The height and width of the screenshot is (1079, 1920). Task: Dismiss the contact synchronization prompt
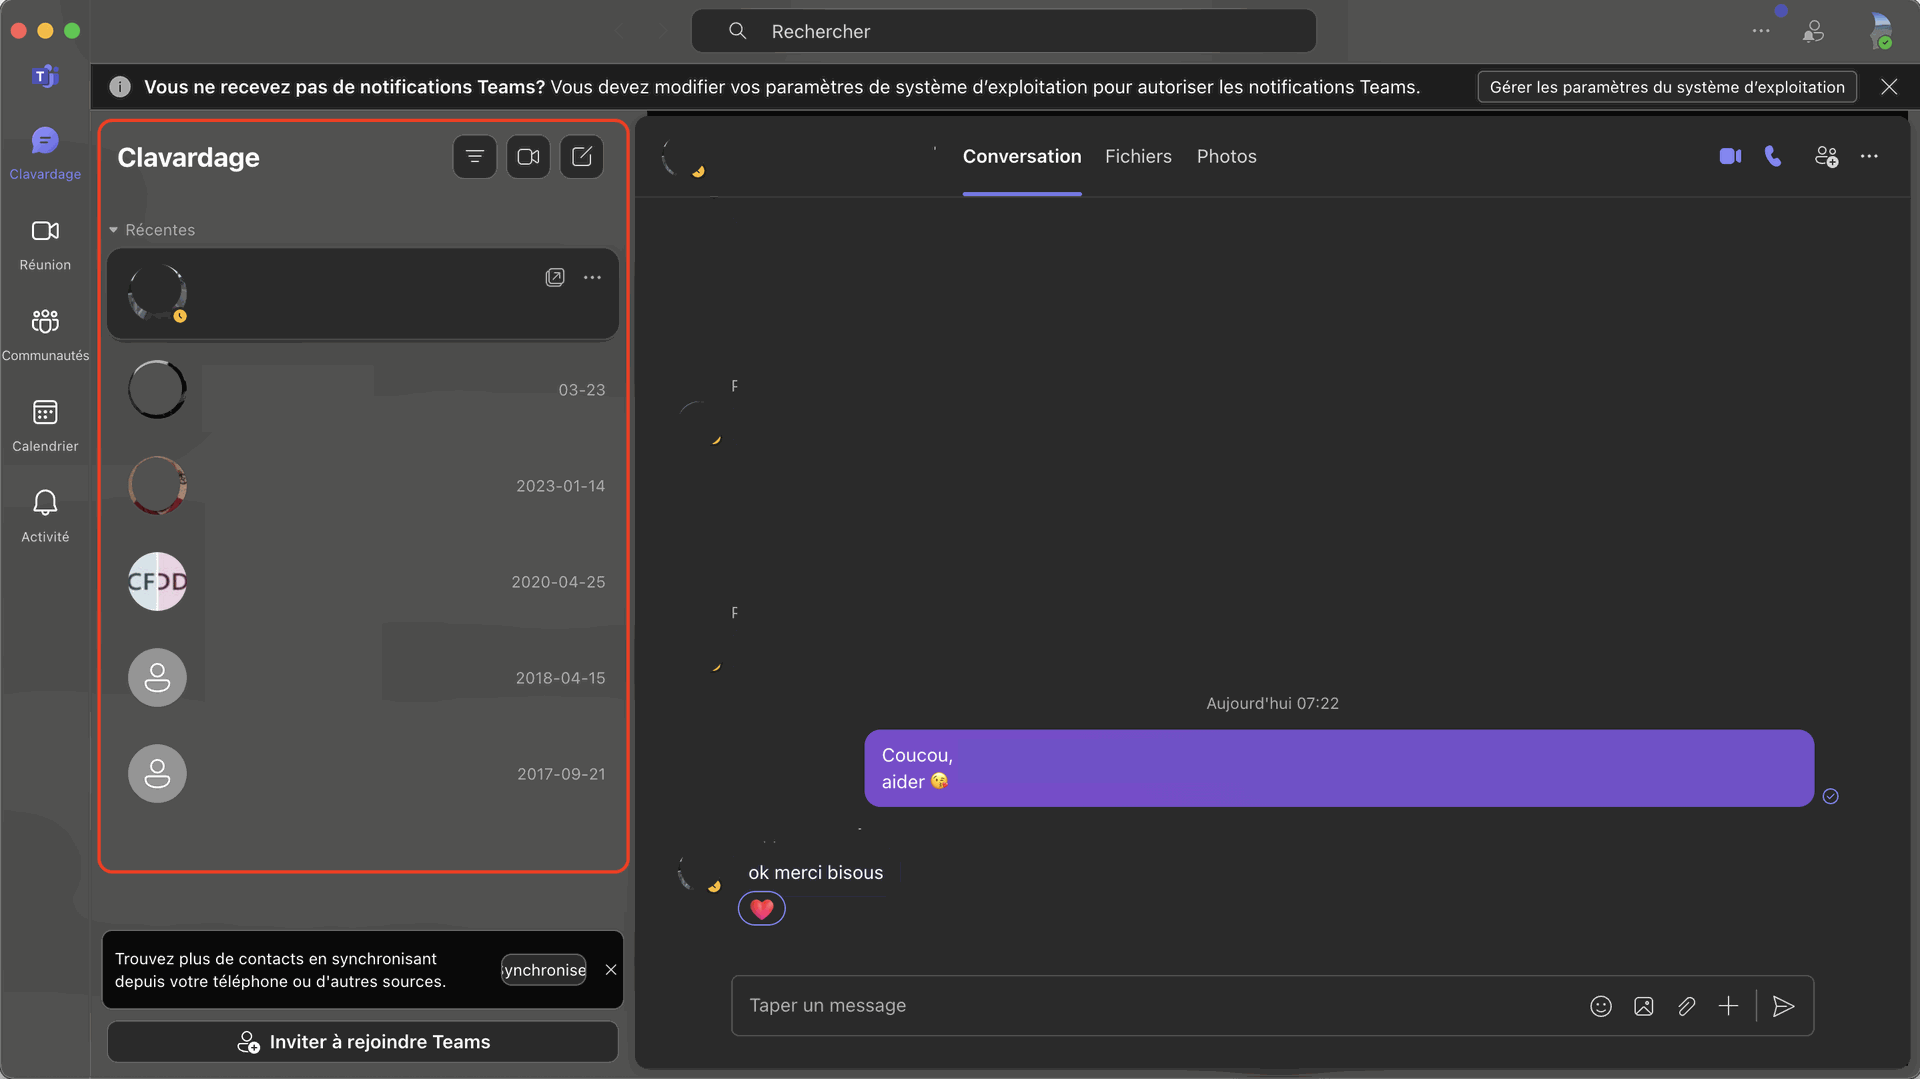click(611, 970)
